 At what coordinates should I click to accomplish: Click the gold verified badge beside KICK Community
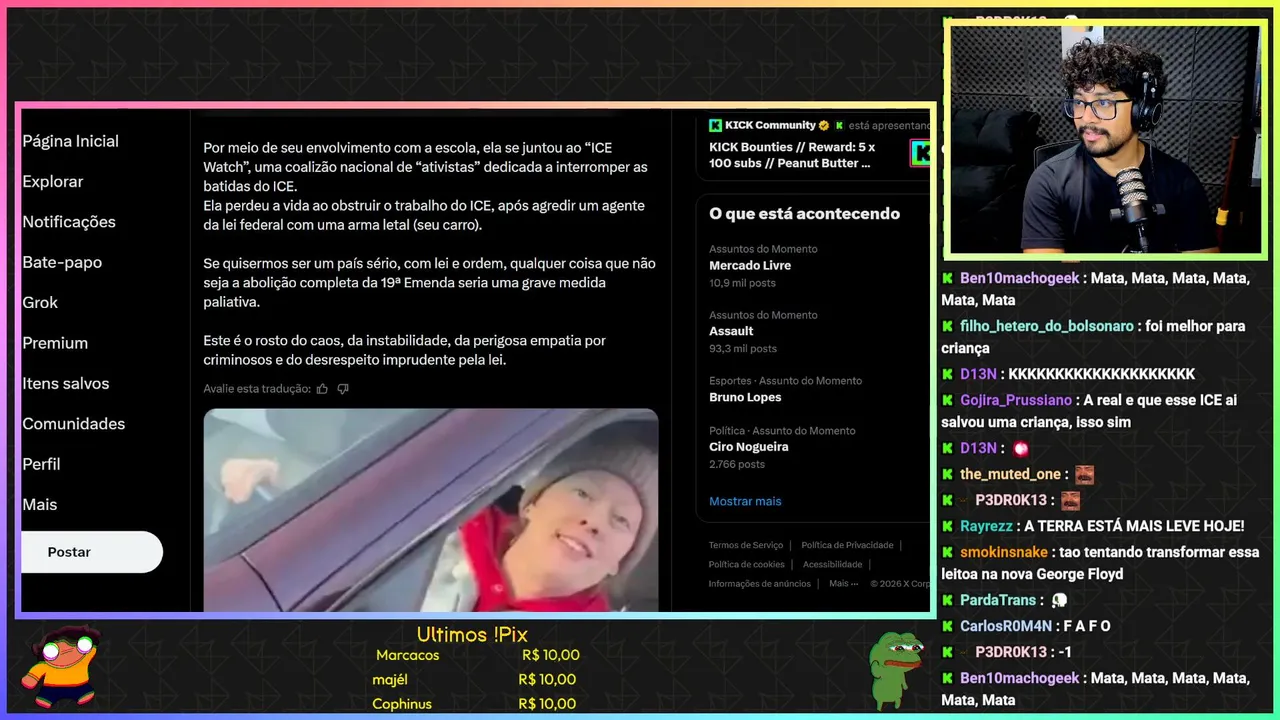(824, 125)
